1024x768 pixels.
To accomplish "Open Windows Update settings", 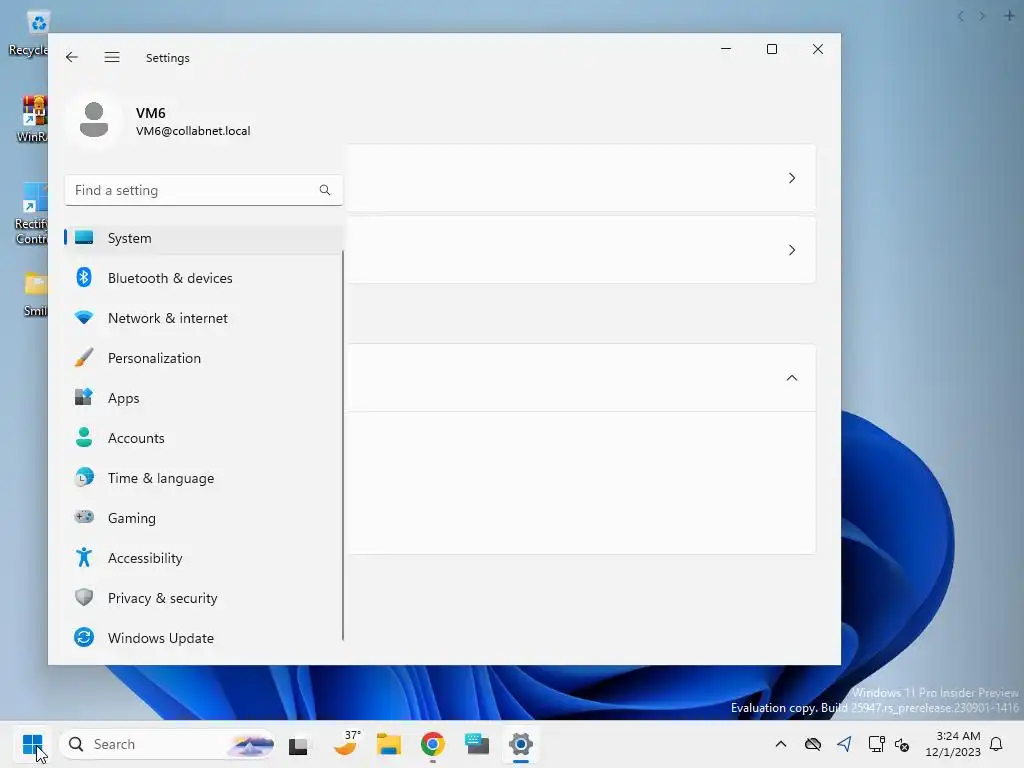I will (x=204, y=638).
